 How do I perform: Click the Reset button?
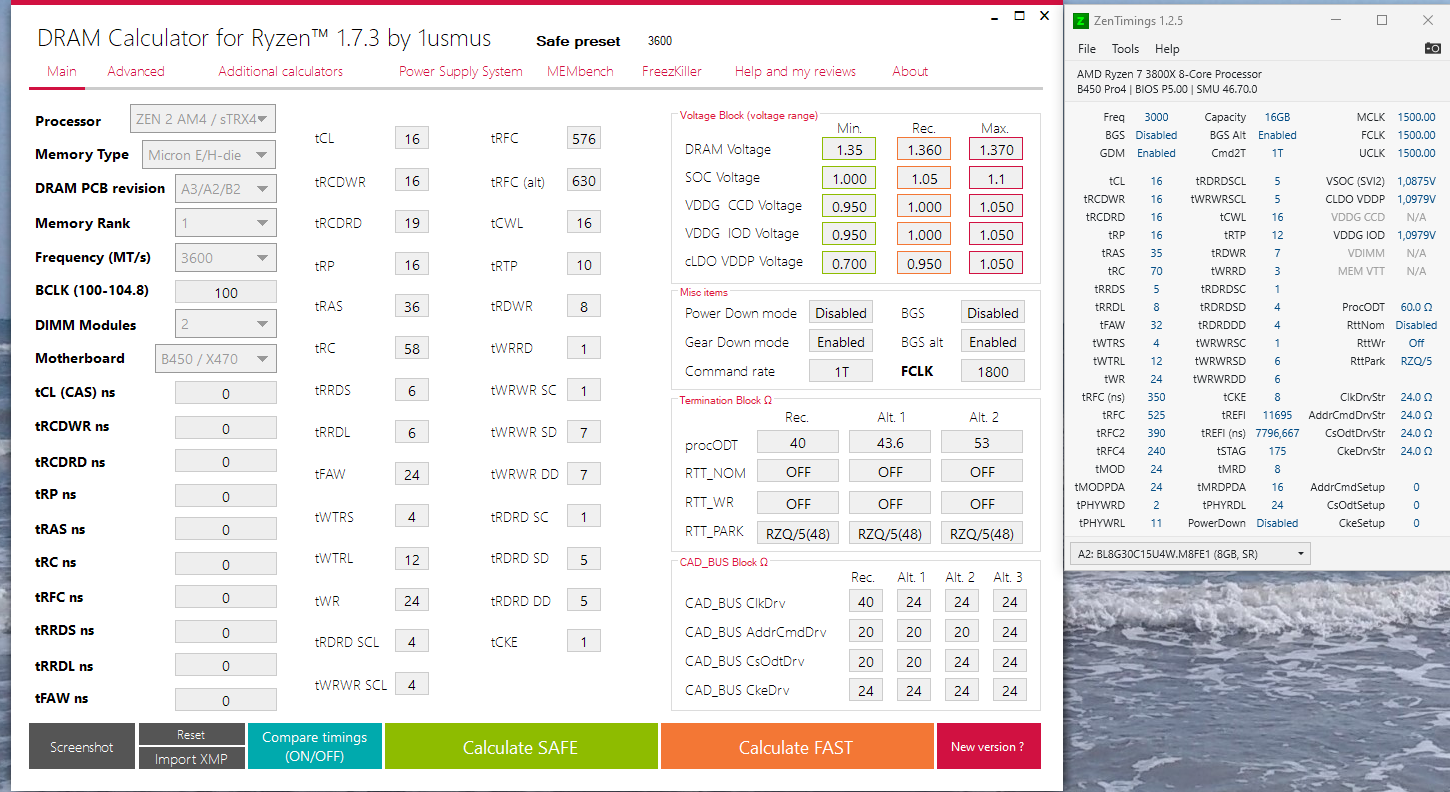click(191, 735)
